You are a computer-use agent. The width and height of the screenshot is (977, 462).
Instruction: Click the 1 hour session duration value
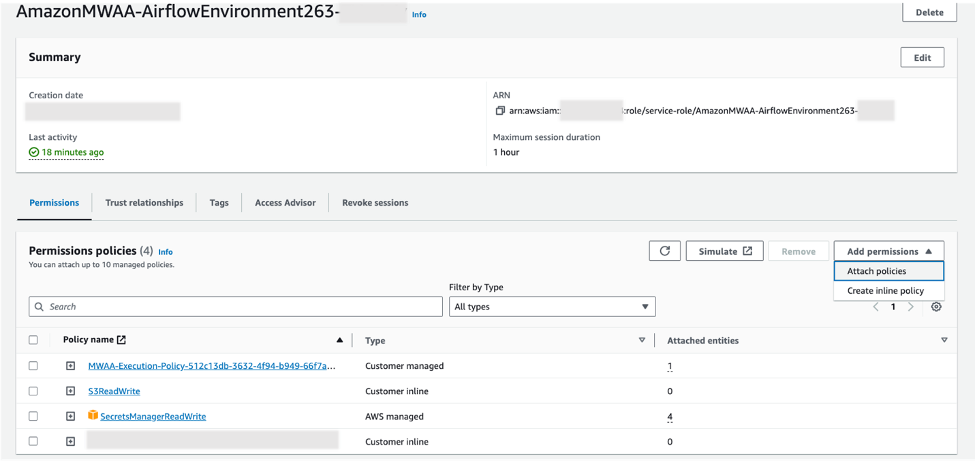click(x=506, y=152)
